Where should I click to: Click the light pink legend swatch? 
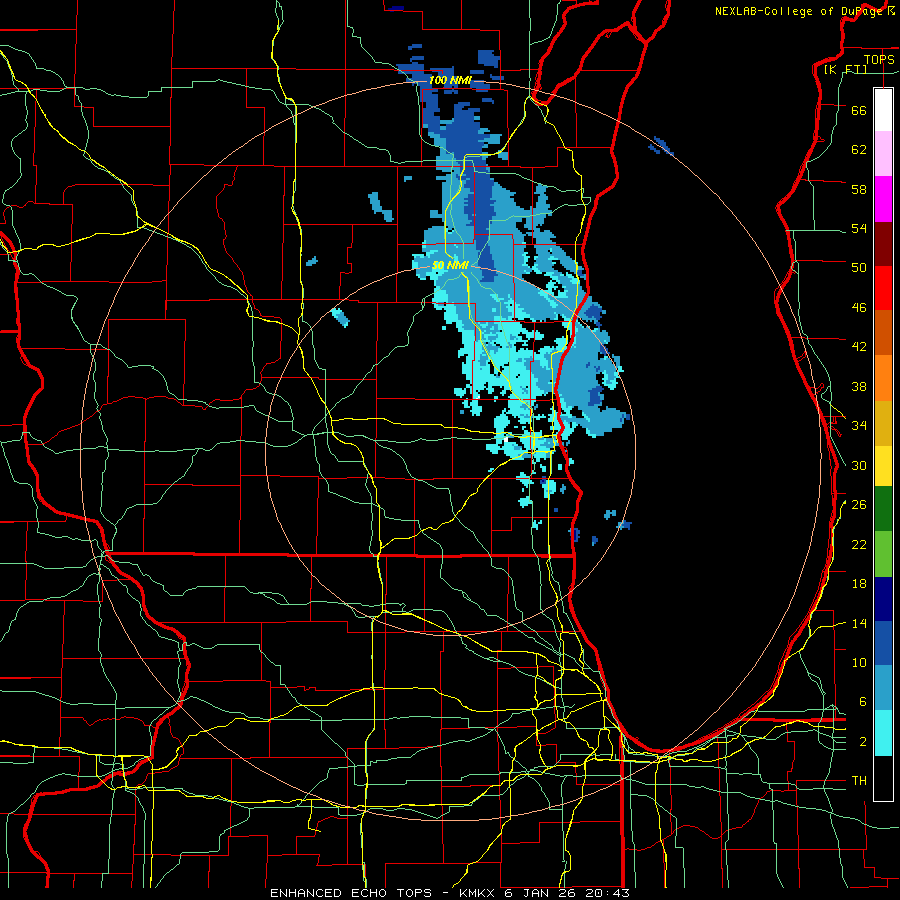pos(883,154)
